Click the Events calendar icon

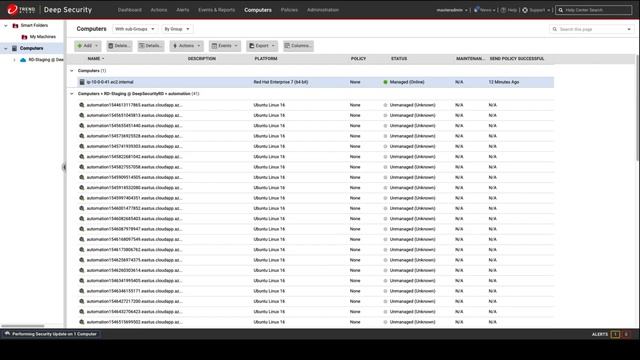click(214, 46)
